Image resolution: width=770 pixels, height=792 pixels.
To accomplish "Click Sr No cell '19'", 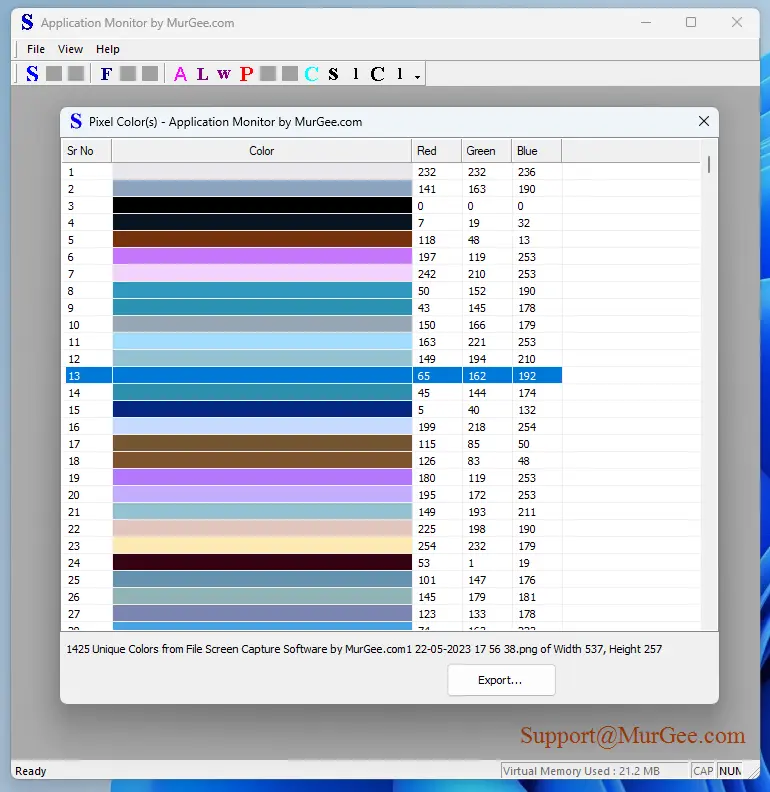I will (74, 478).
